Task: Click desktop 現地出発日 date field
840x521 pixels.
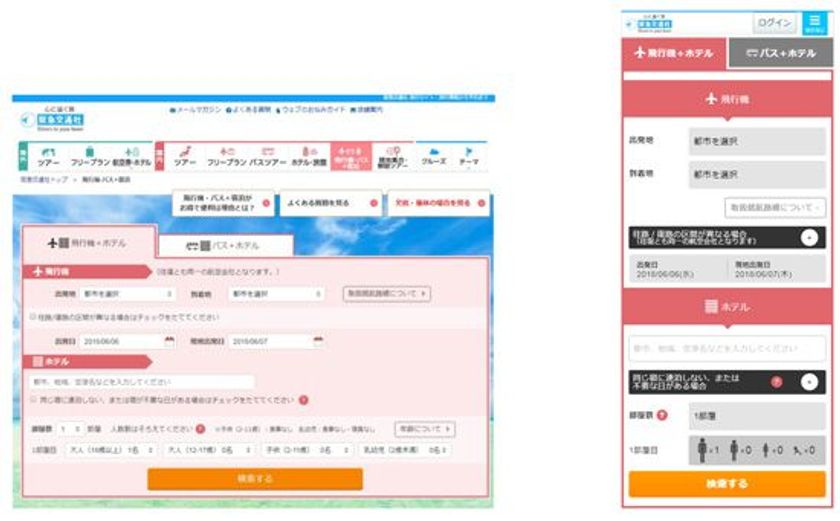Action: [x=269, y=341]
